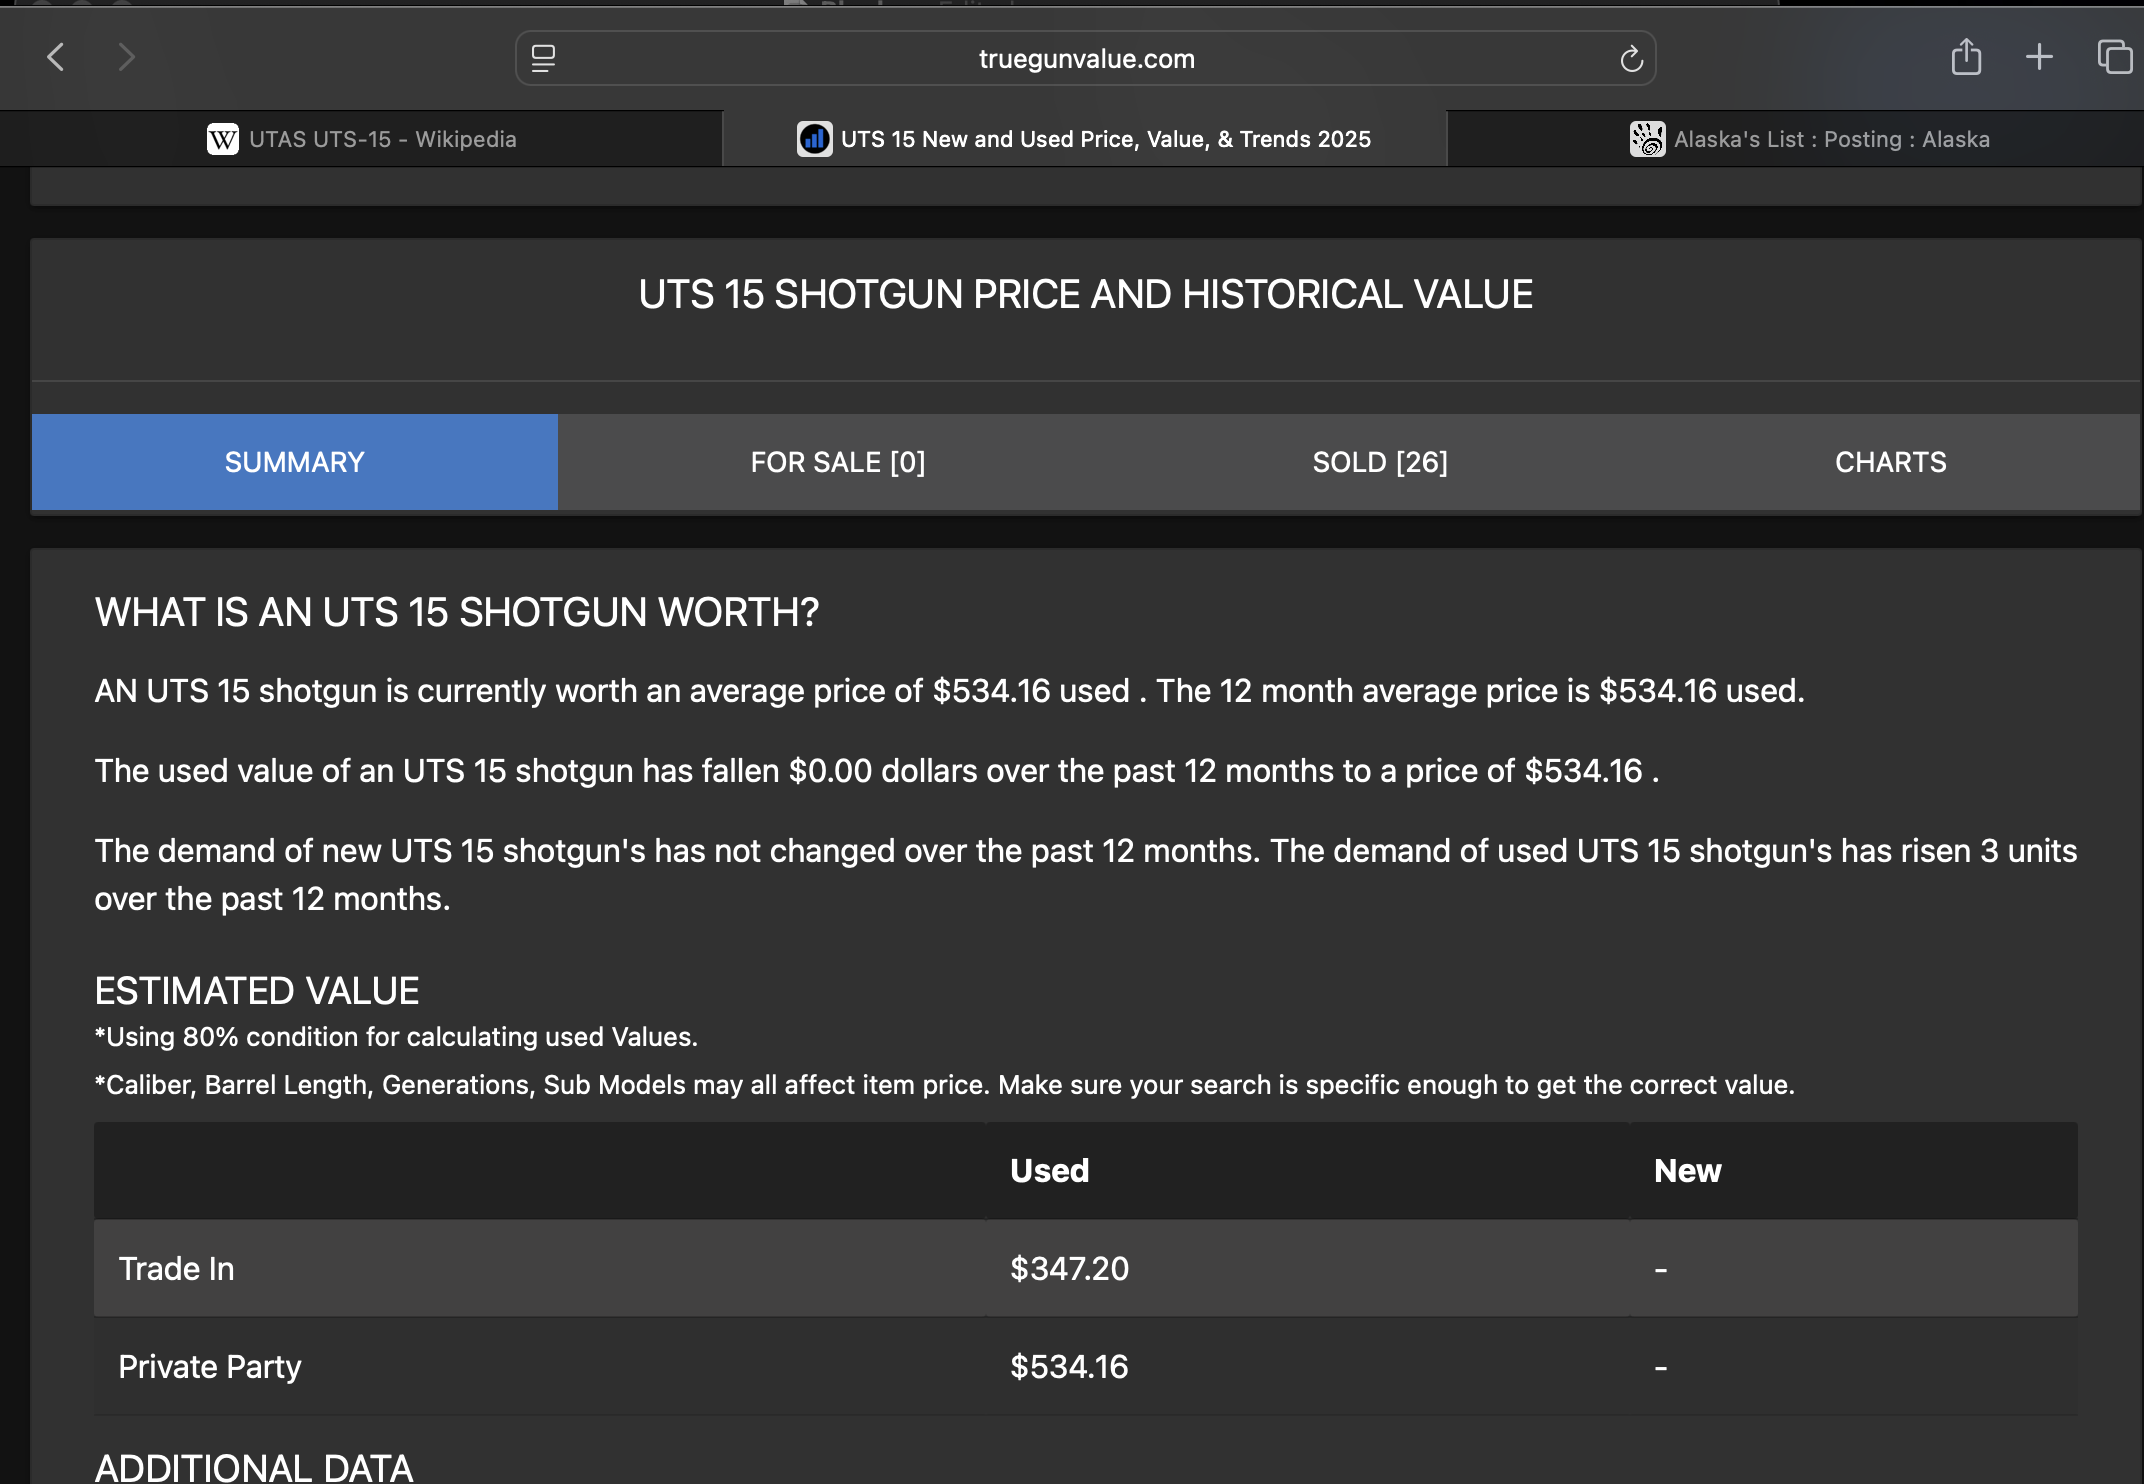Click the 80% condition note text
Viewport: 2144px width, 1484px height.
pyautogui.click(x=396, y=1037)
